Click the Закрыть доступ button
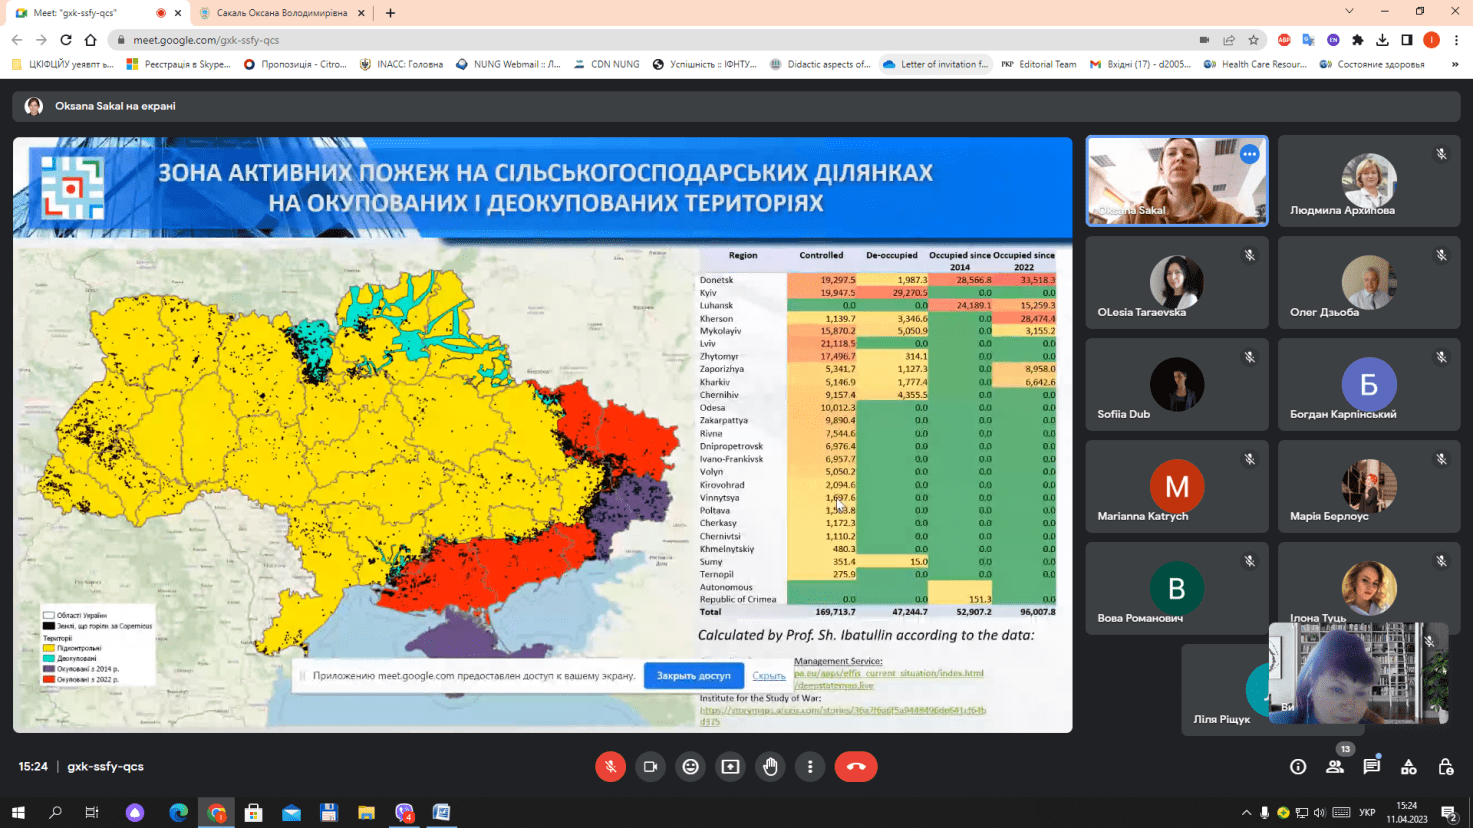This screenshot has width=1473, height=828. 693,676
